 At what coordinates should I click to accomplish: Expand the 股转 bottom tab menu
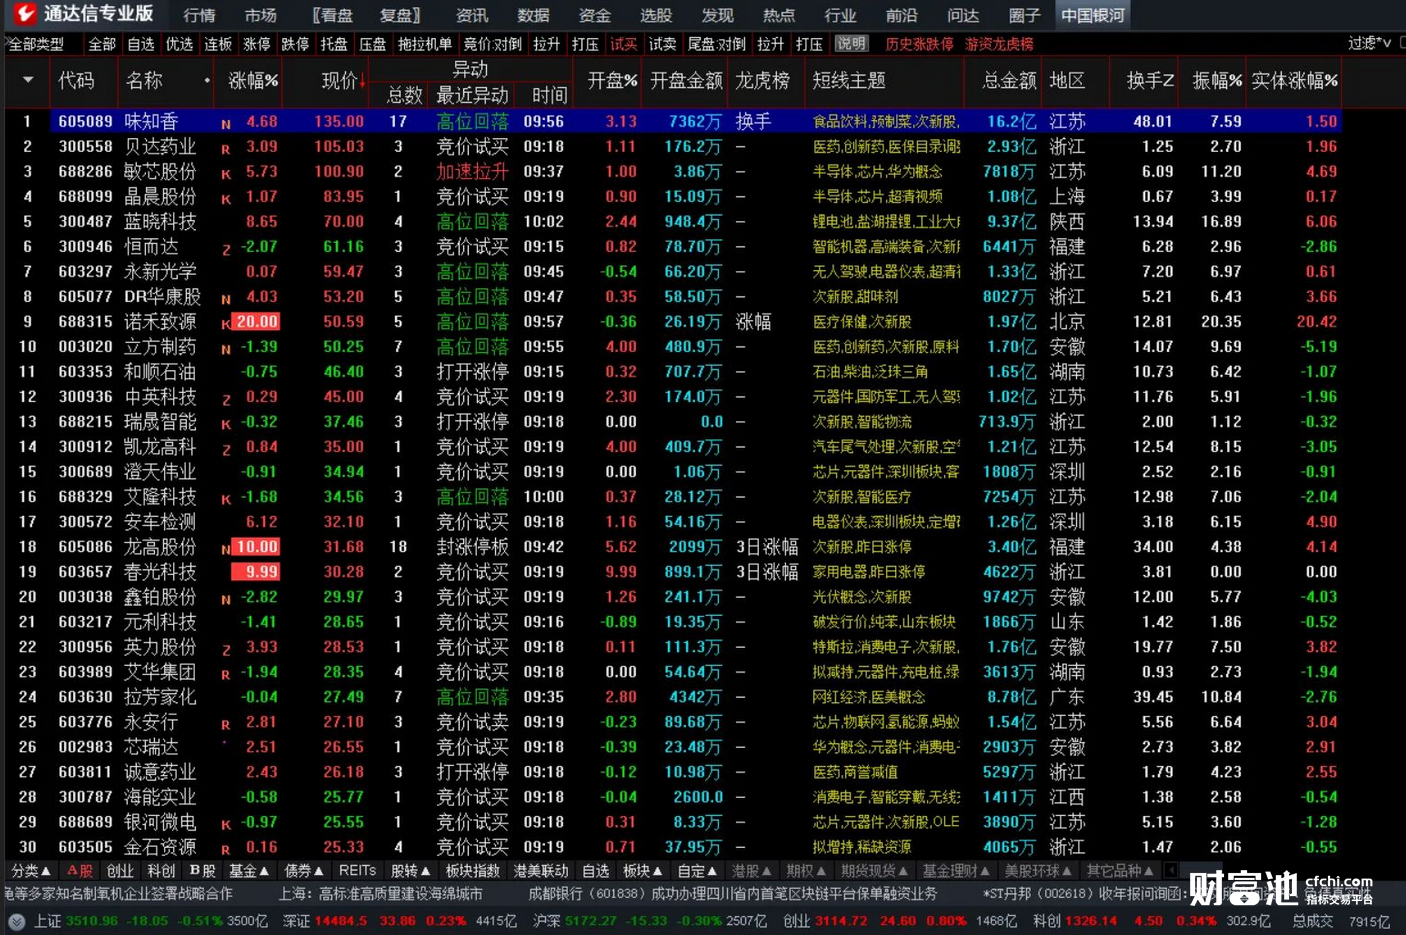[x=410, y=871]
